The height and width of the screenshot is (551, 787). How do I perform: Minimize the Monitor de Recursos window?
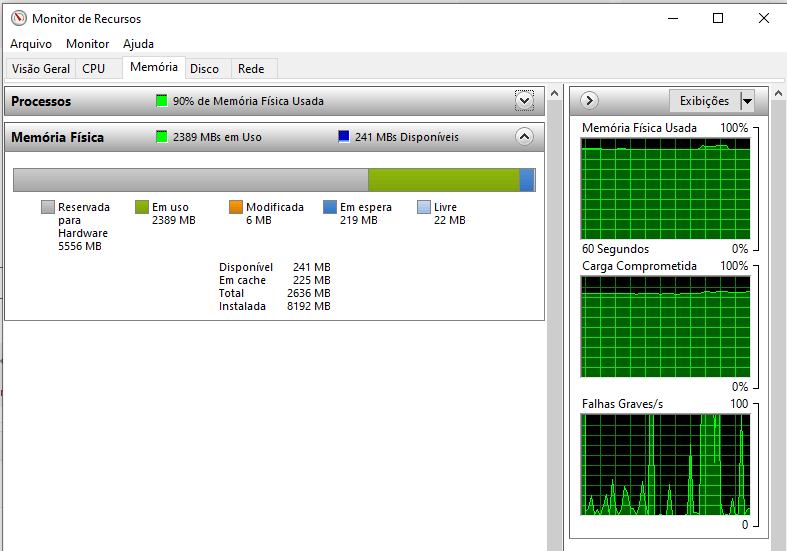pos(673,19)
